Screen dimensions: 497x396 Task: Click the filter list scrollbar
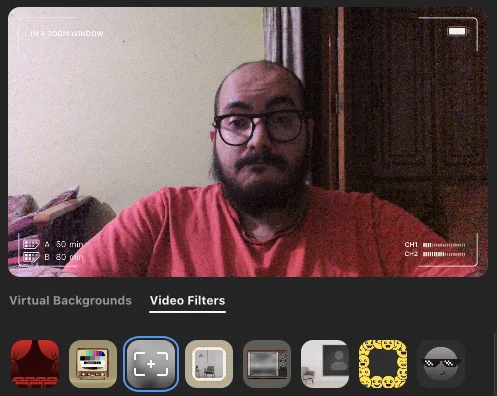[495, 363]
